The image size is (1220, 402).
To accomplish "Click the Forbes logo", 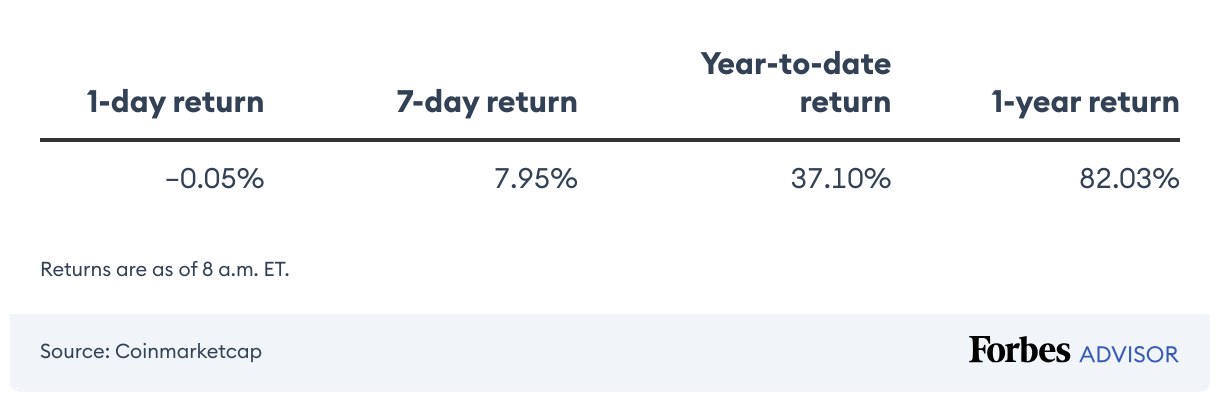I will (1019, 351).
